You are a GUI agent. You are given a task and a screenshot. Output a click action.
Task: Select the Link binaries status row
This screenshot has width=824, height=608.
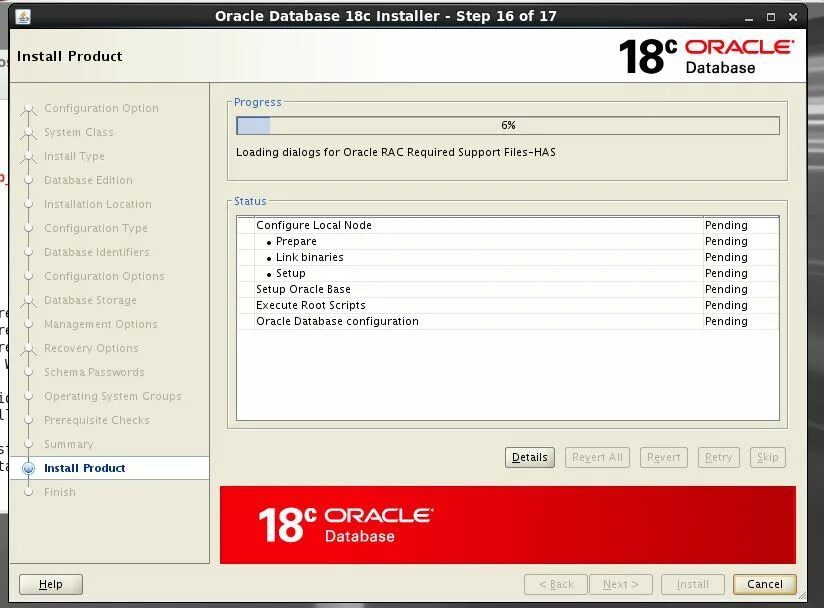[508, 257]
